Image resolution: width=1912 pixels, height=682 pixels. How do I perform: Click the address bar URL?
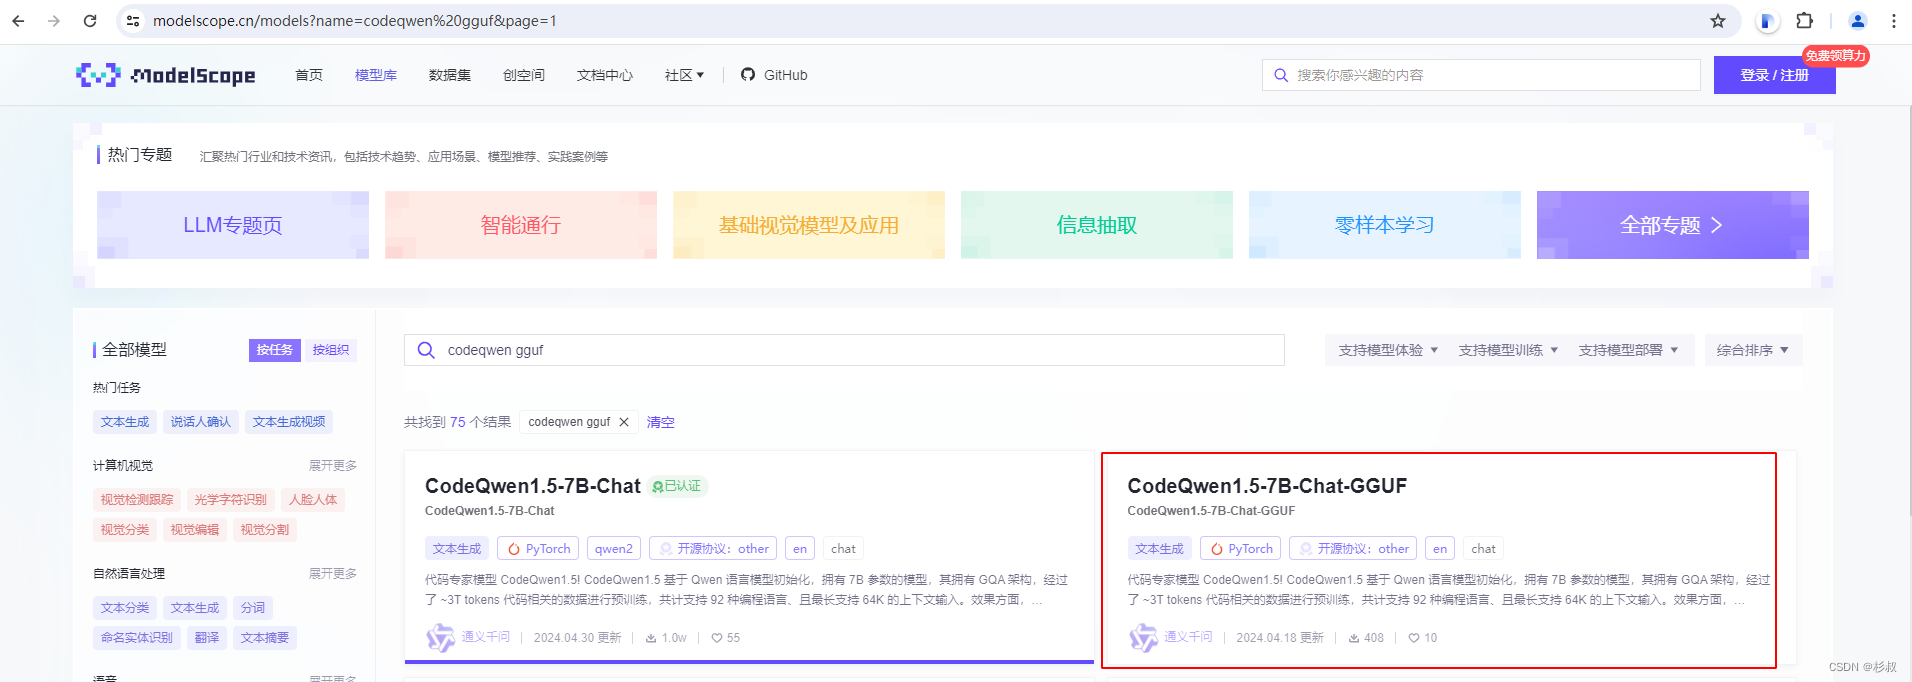point(355,21)
